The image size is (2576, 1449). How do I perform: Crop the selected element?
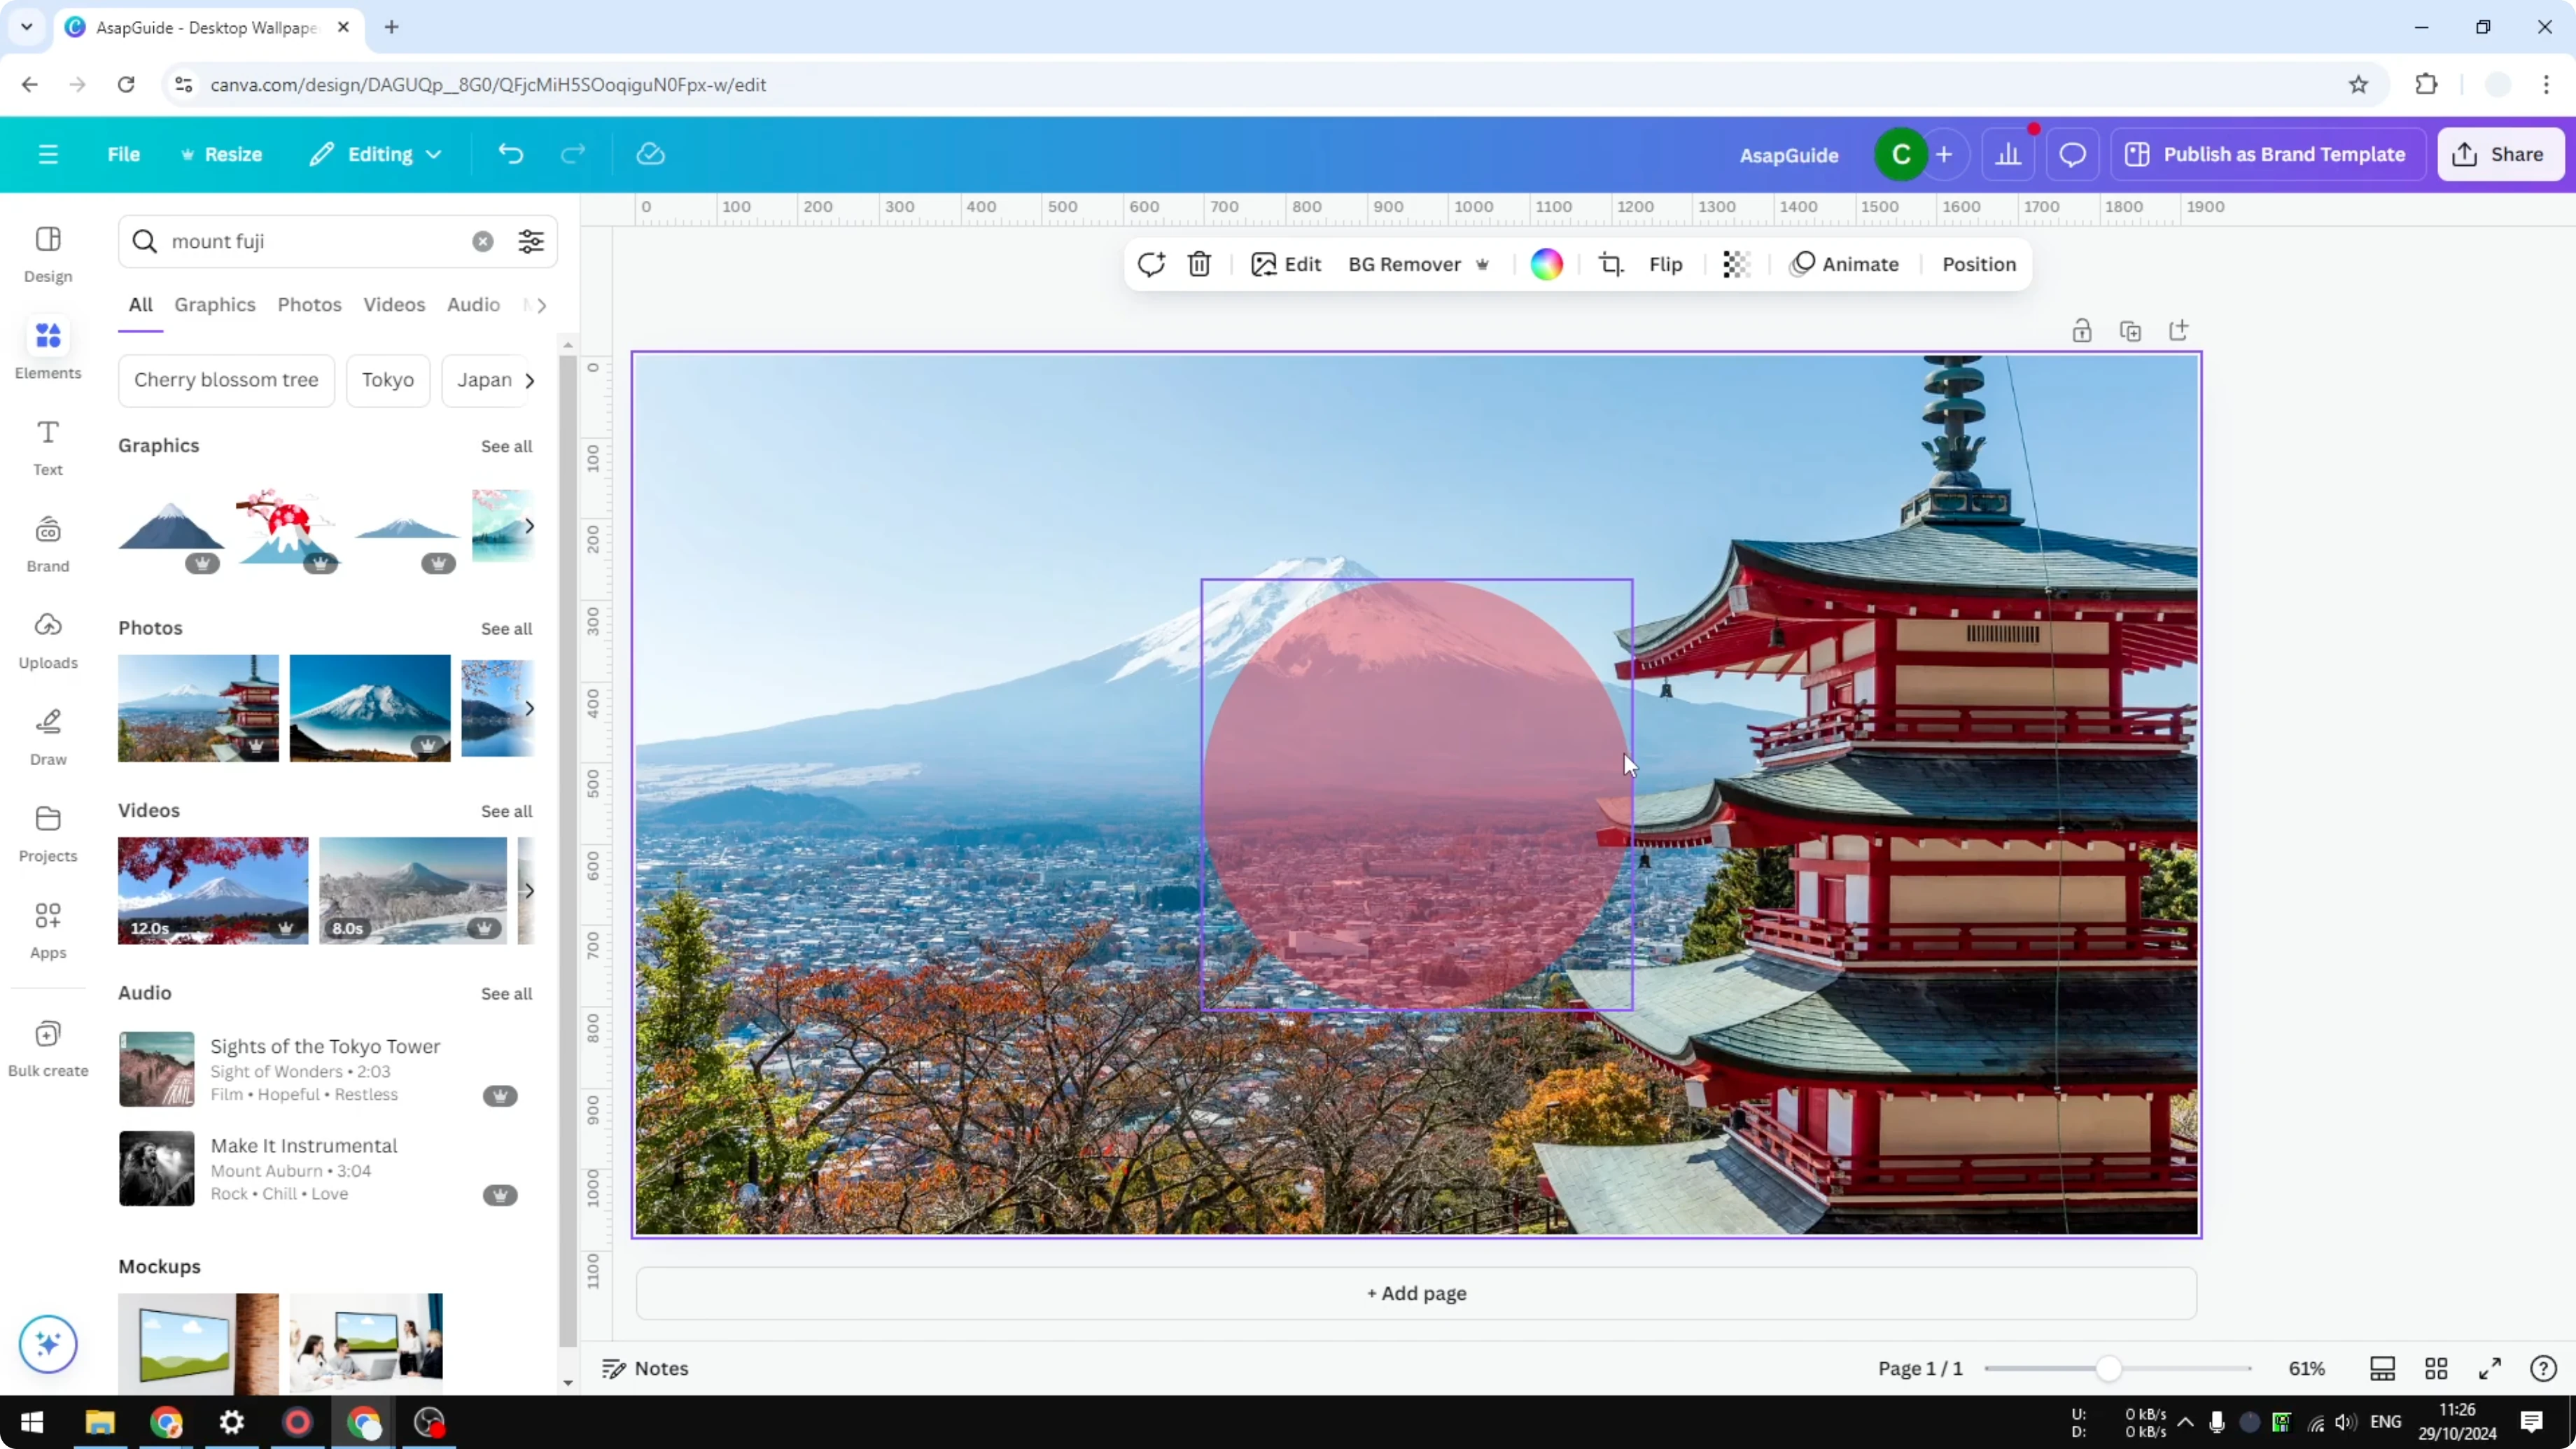(1611, 264)
